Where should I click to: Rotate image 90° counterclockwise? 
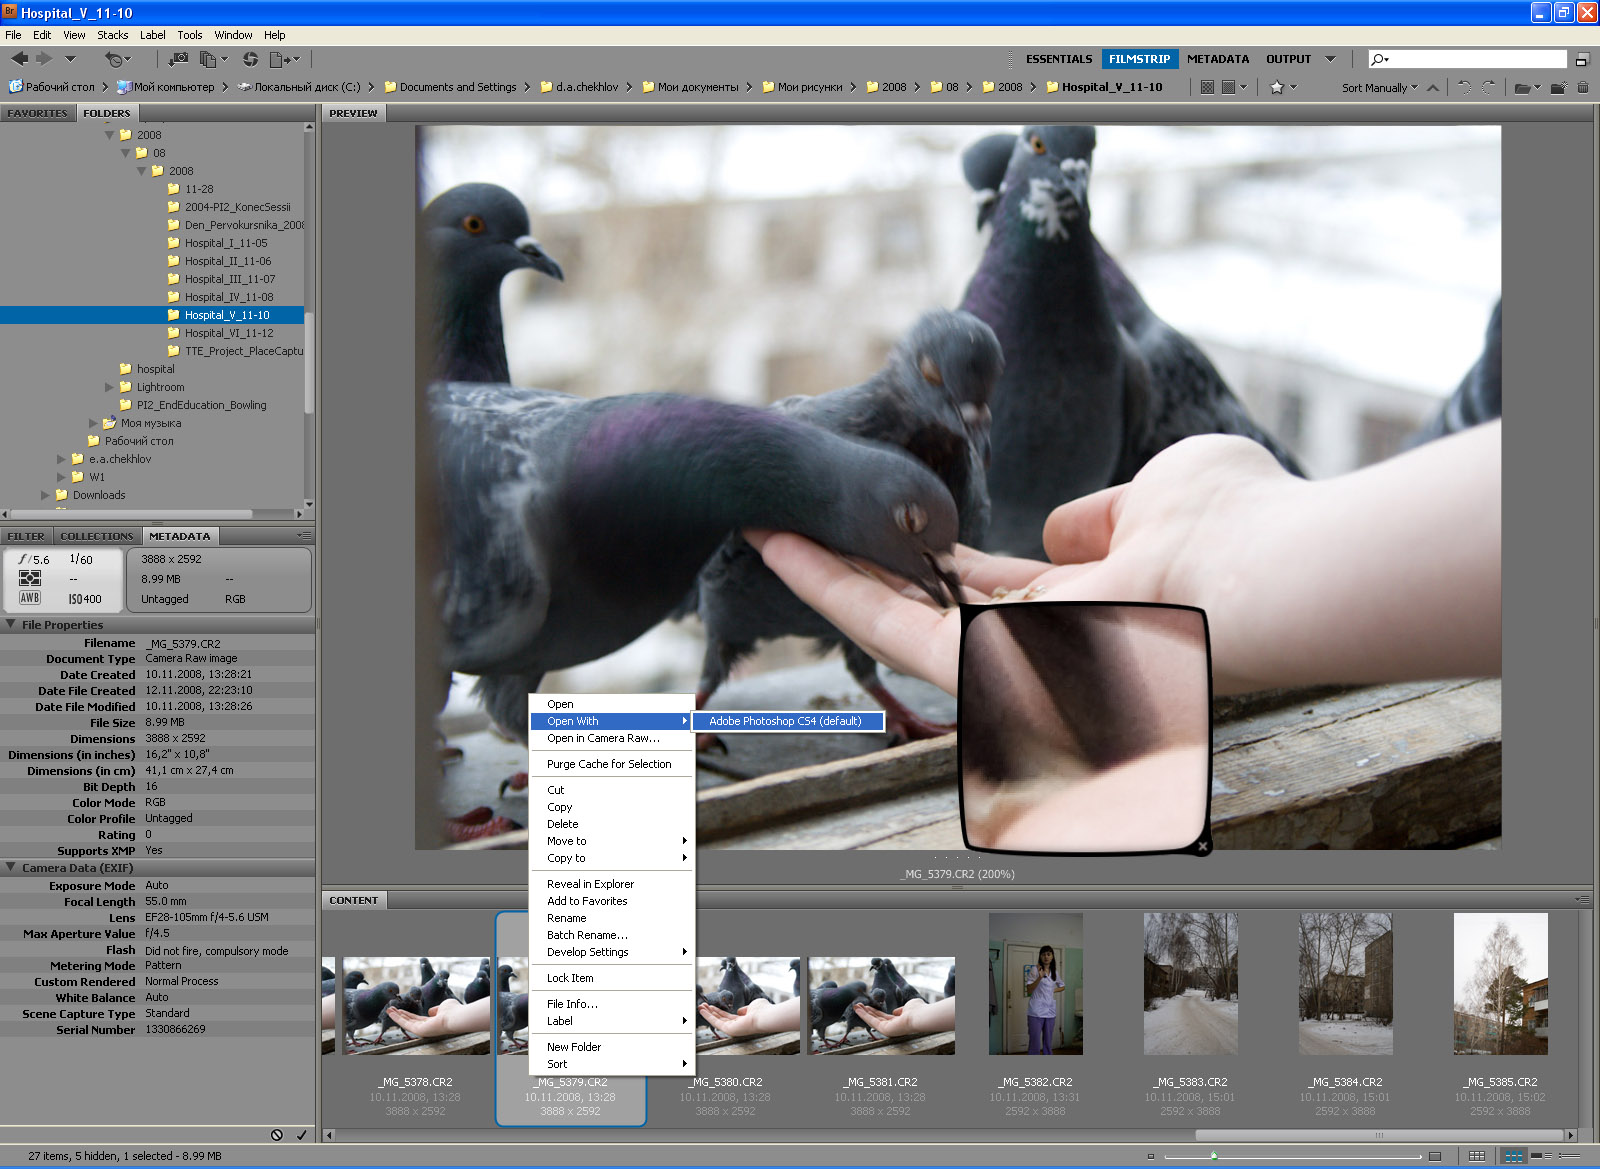[1464, 87]
